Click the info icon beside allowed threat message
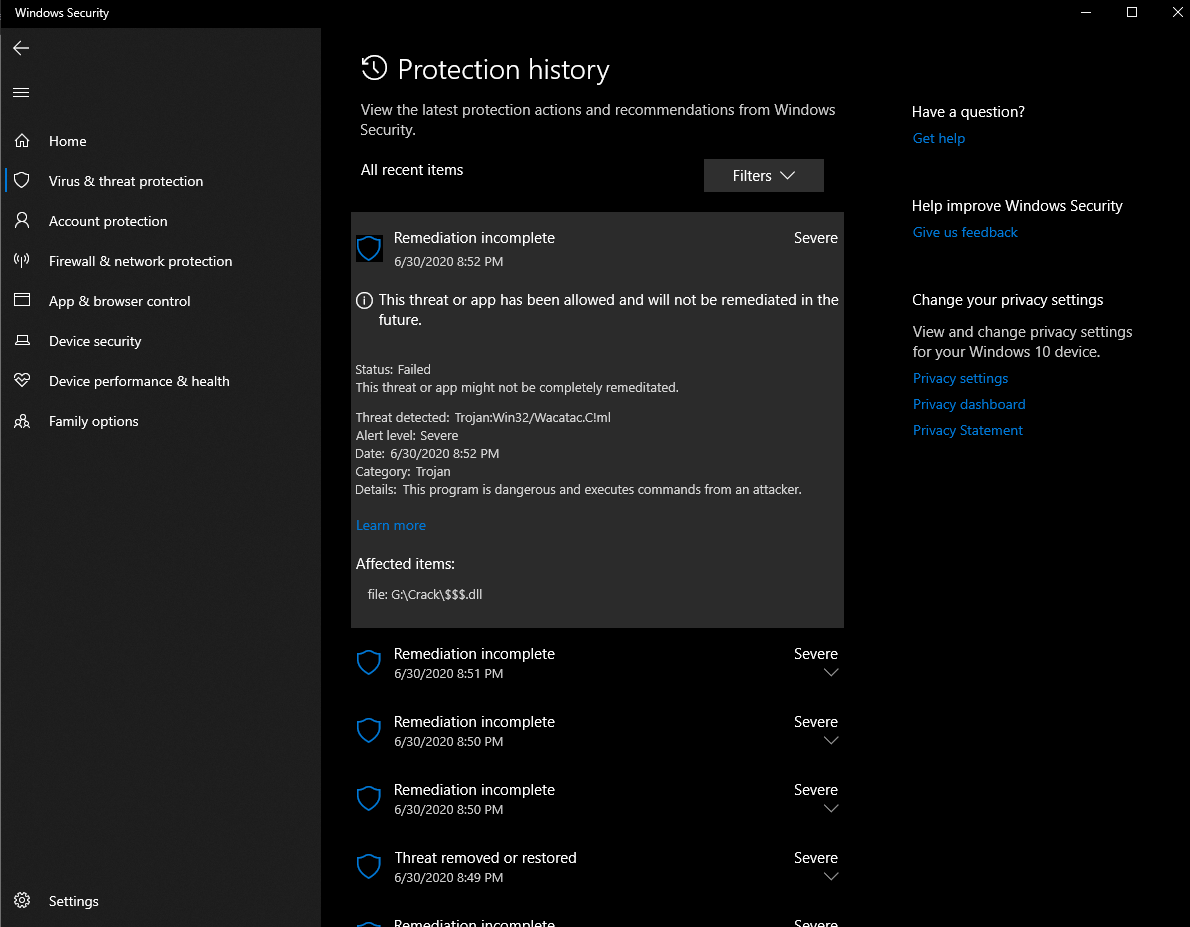Viewport: 1190px width, 927px height. point(364,301)
